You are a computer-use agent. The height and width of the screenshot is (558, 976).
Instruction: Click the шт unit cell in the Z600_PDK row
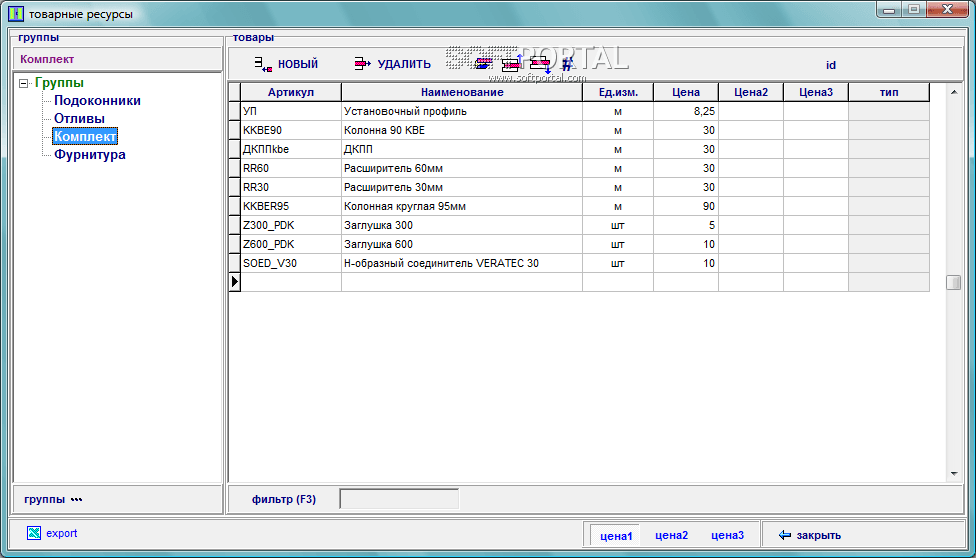pyautogui.click(x=618, y=244)
